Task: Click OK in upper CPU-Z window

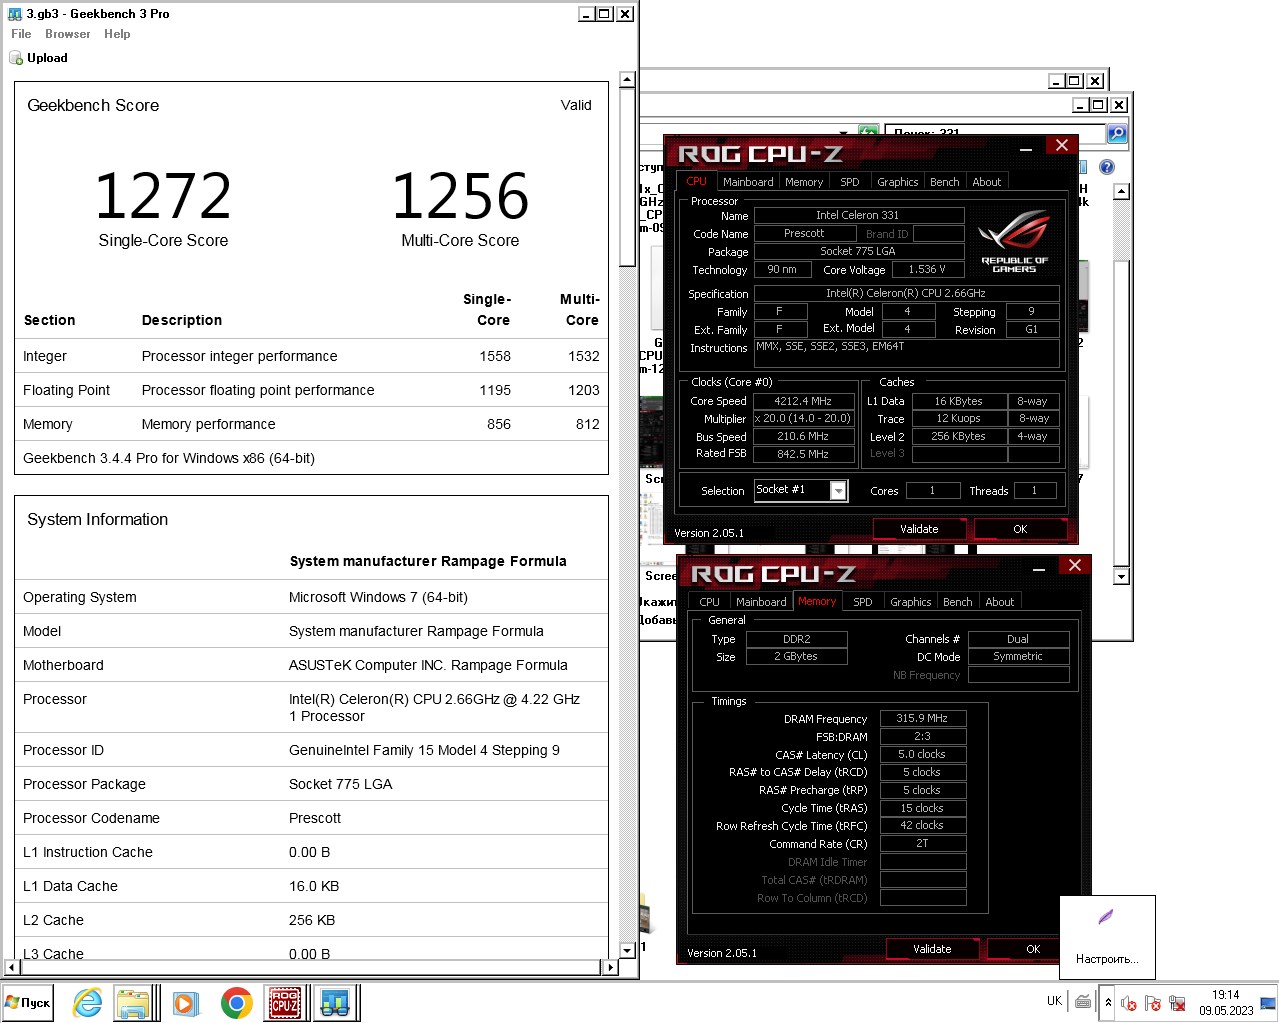Action: [1020, 529]
